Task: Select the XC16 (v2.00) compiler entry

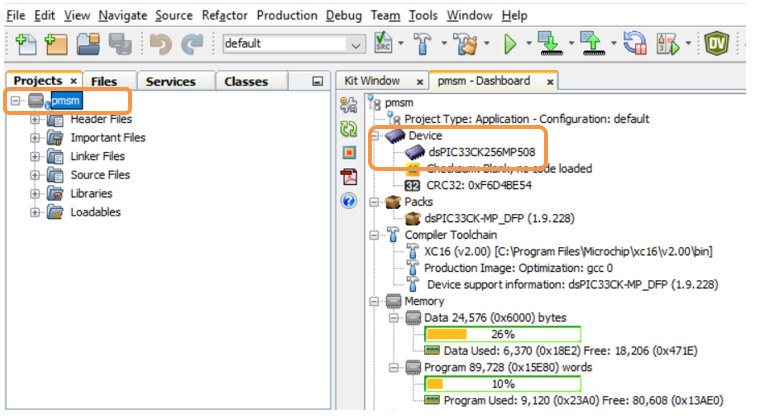Action: [x=568, y=252]
